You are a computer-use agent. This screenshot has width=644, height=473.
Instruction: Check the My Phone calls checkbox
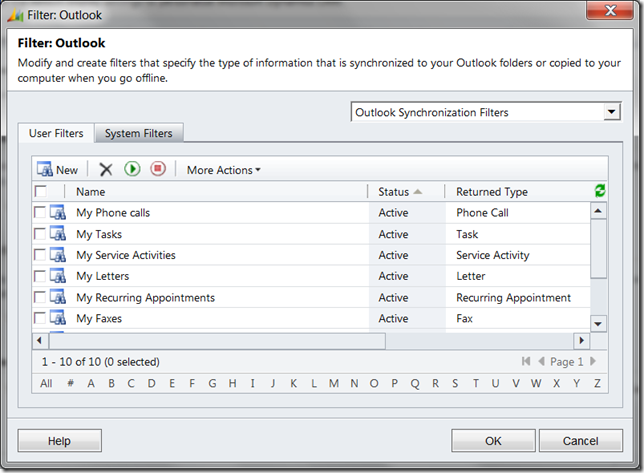click(39, 212)
